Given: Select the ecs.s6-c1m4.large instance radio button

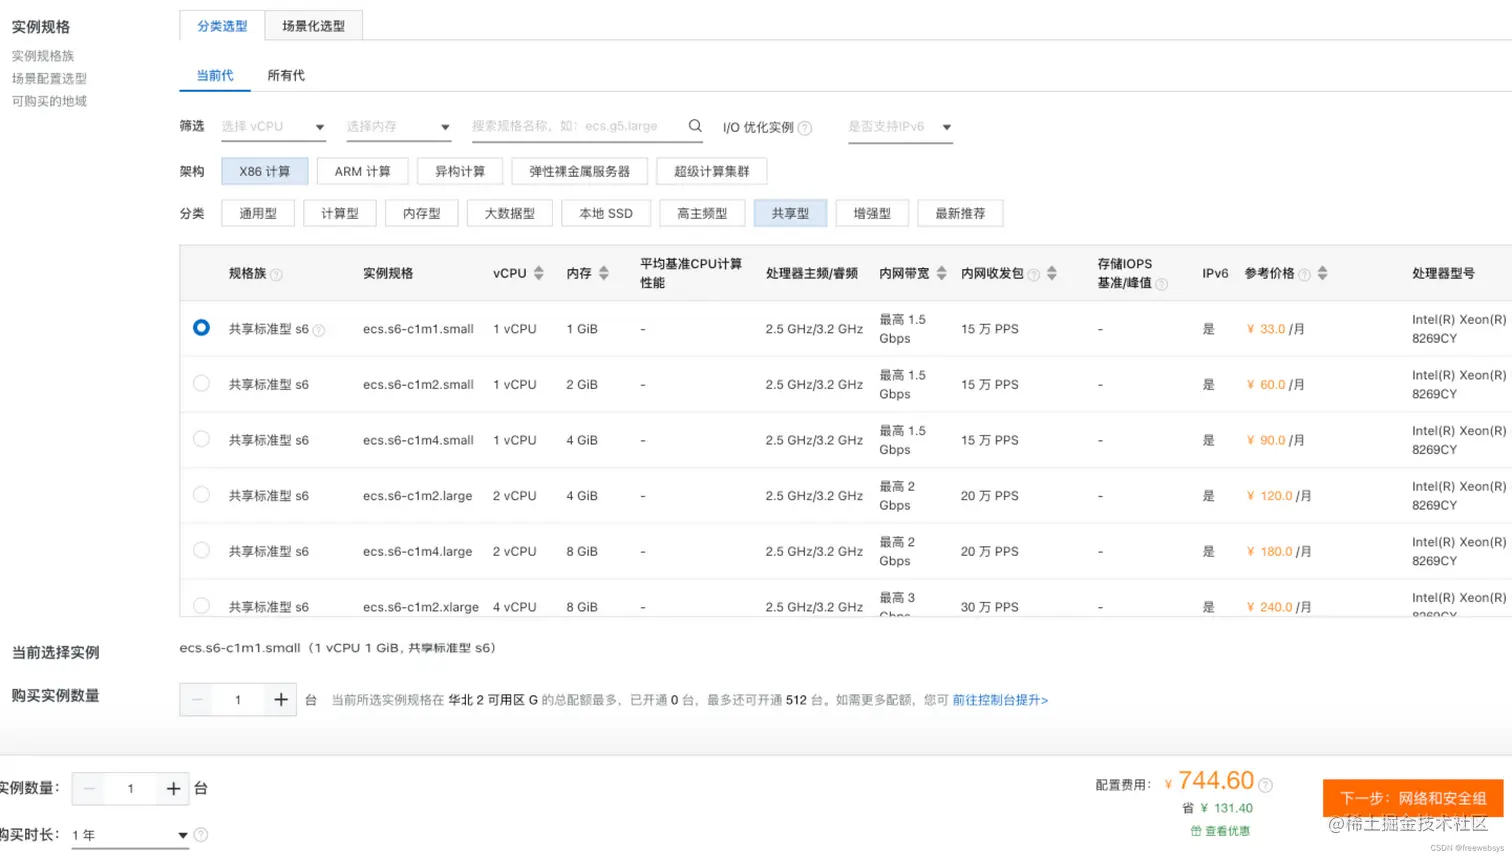Looking at the screenshot, I should pyautogui.click(x=201, y=550).
